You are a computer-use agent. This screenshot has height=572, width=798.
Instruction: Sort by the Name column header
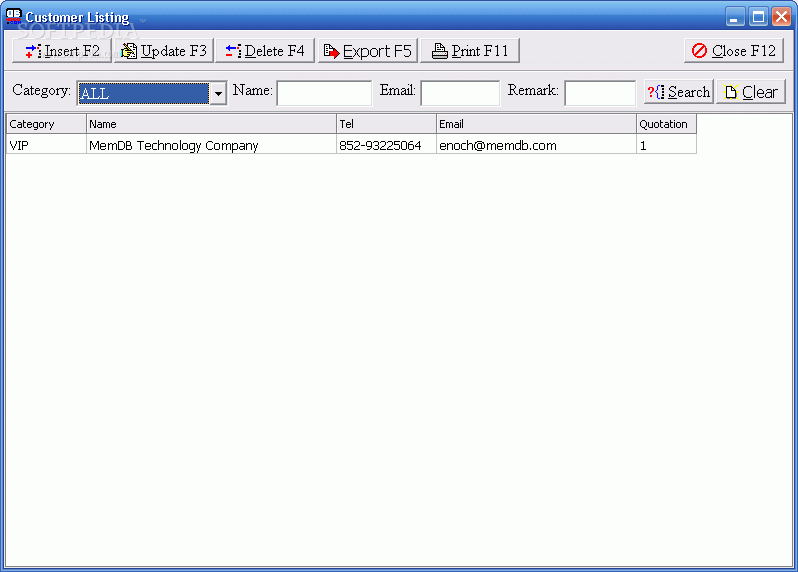point(211,124)
